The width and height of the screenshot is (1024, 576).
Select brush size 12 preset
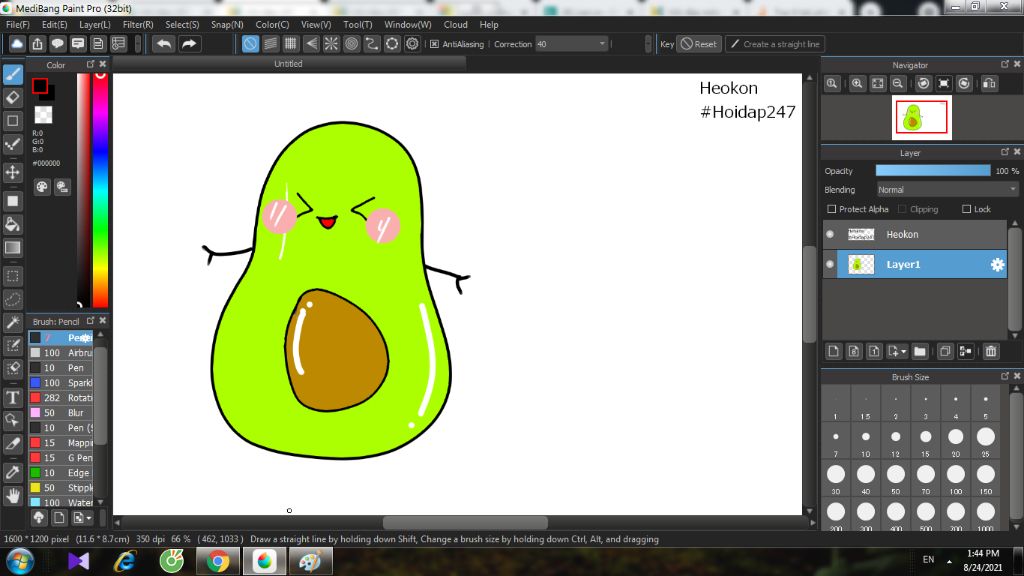(895, 441)
